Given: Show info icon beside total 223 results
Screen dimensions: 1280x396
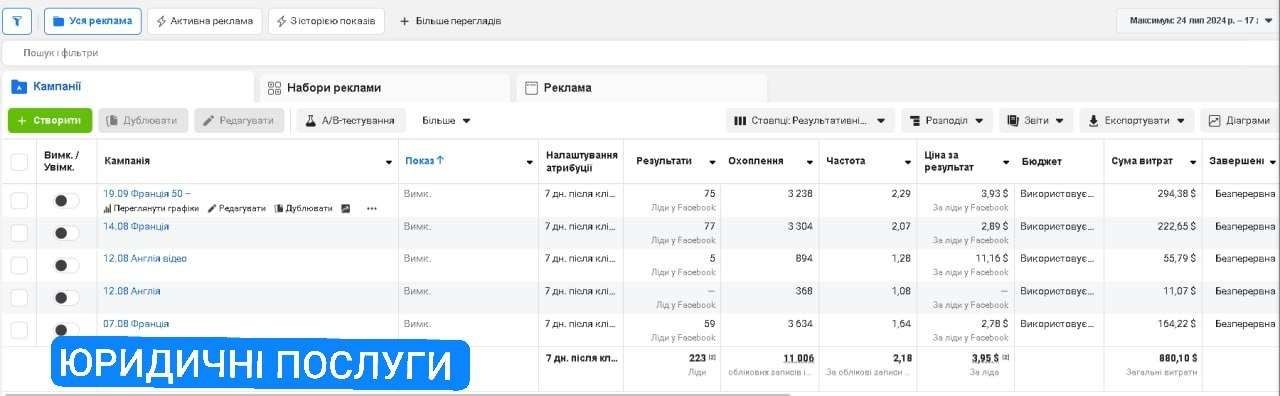Looking at the screenshot, I should coord(712,357).
